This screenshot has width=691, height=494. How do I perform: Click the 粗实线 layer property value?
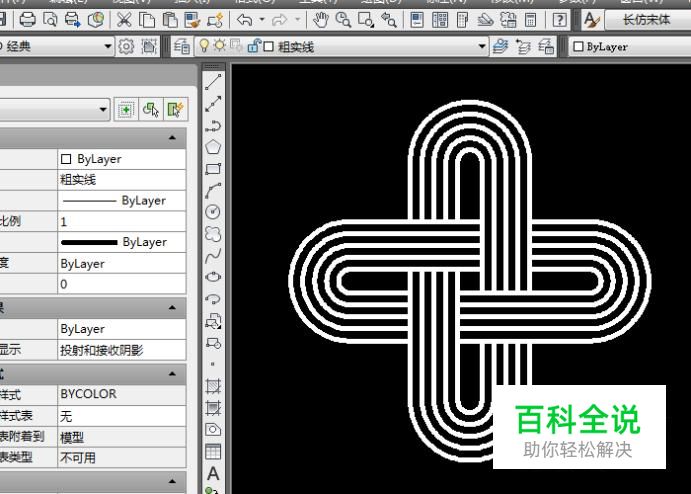pos(122,180)
